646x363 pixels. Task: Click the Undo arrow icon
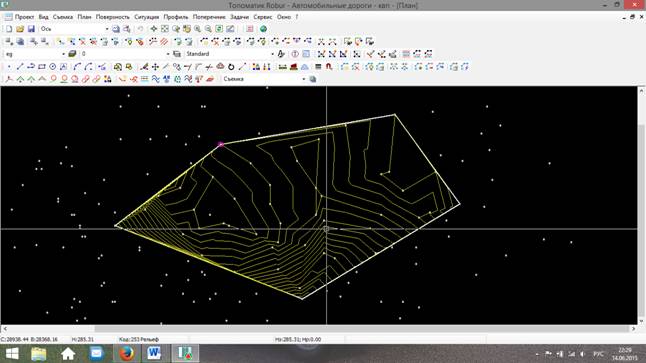[140, 29]
